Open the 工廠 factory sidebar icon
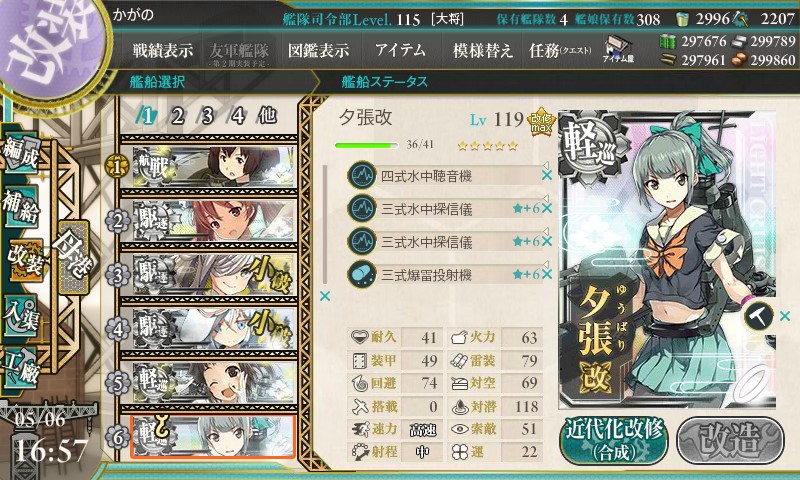800x480 pixels. tap(22, 368)
